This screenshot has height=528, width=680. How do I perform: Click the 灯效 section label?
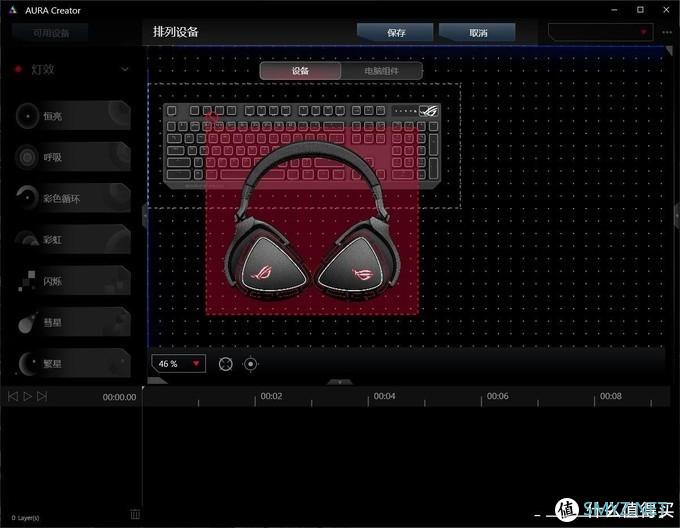point(43,69)
